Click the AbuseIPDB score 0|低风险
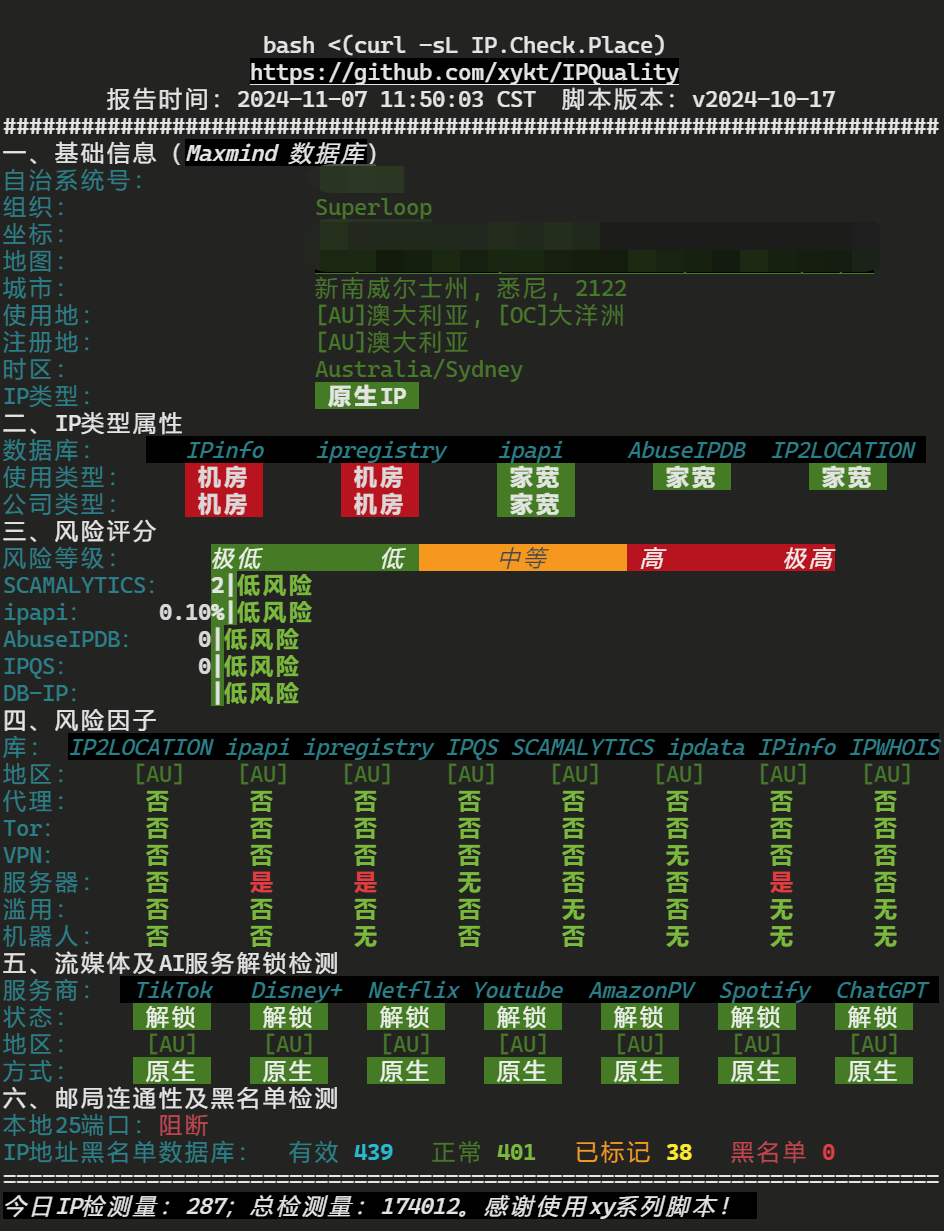944x1231 pixels. (249, 639)
